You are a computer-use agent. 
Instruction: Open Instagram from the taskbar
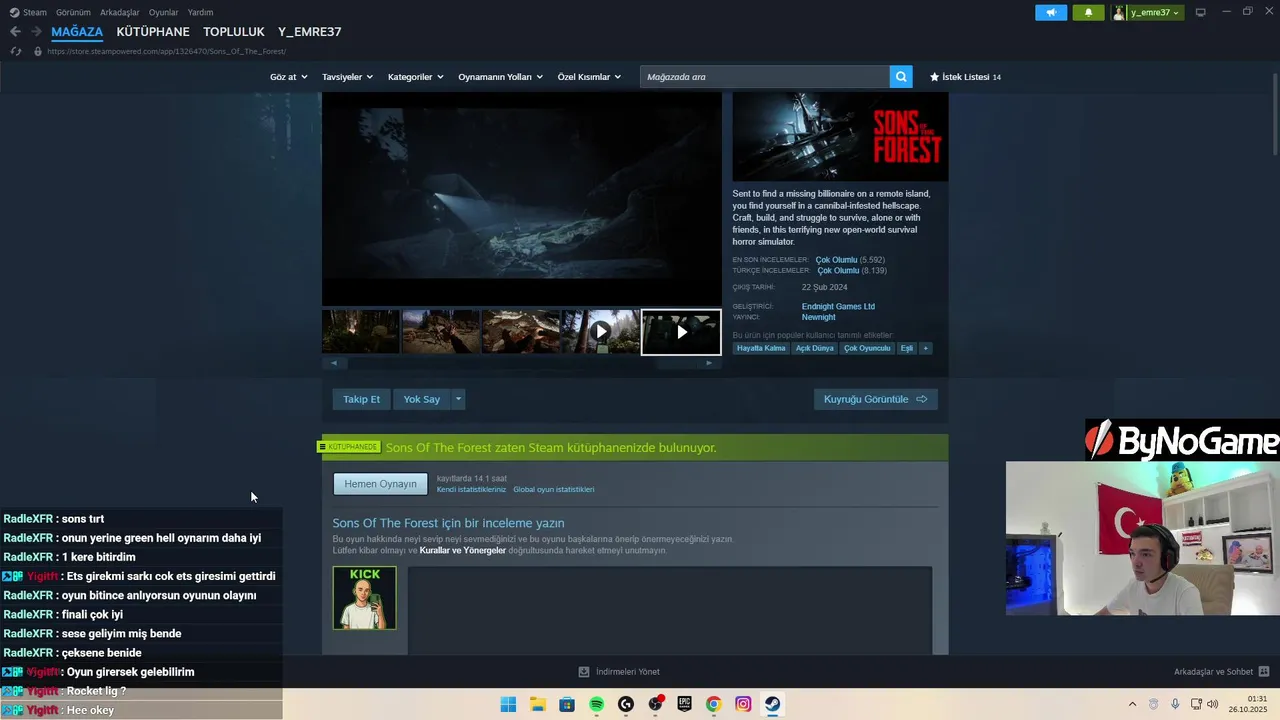743,704
